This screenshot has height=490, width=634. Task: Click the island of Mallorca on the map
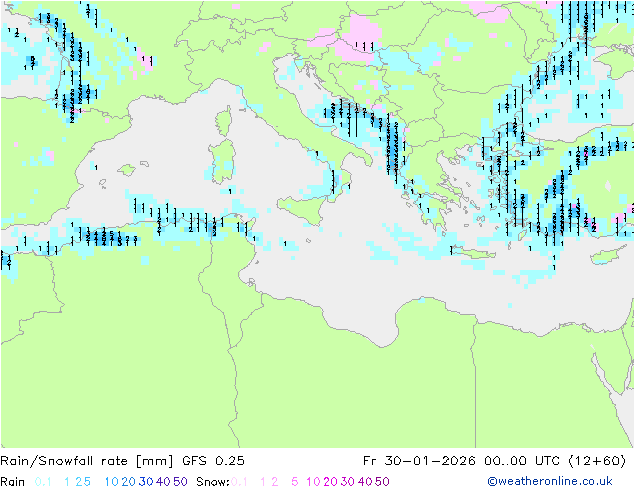coord(127,170)
